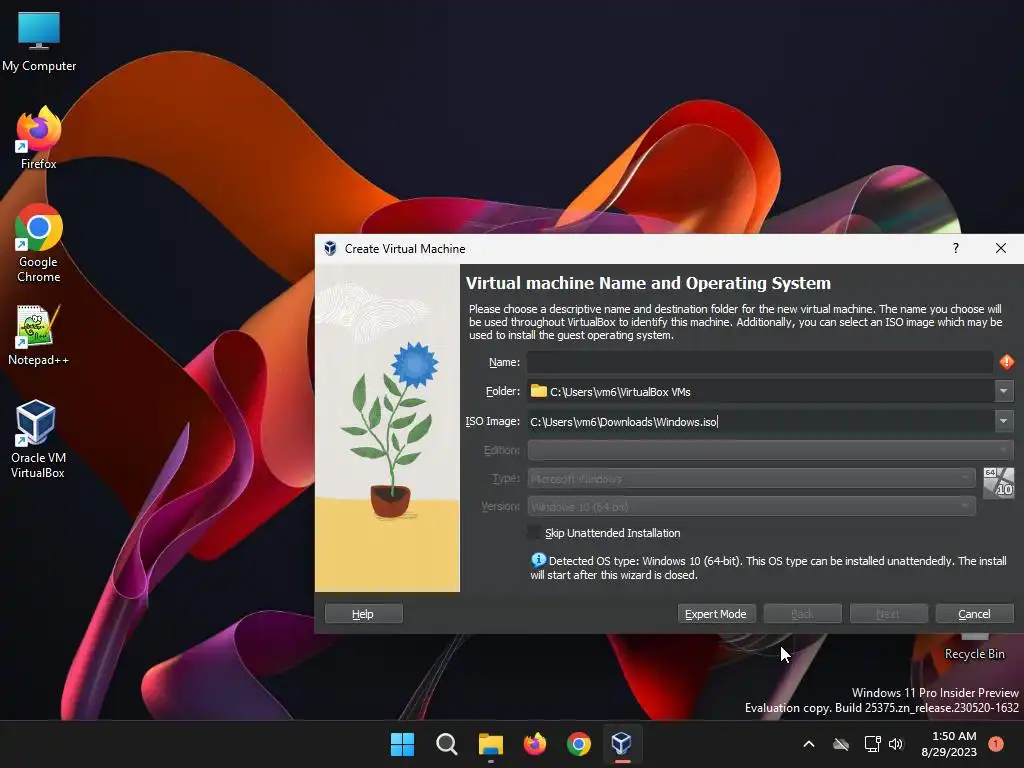Click the Name input field
The width and height of the screenshot is (1024, 768).
[x=760, y=362]
